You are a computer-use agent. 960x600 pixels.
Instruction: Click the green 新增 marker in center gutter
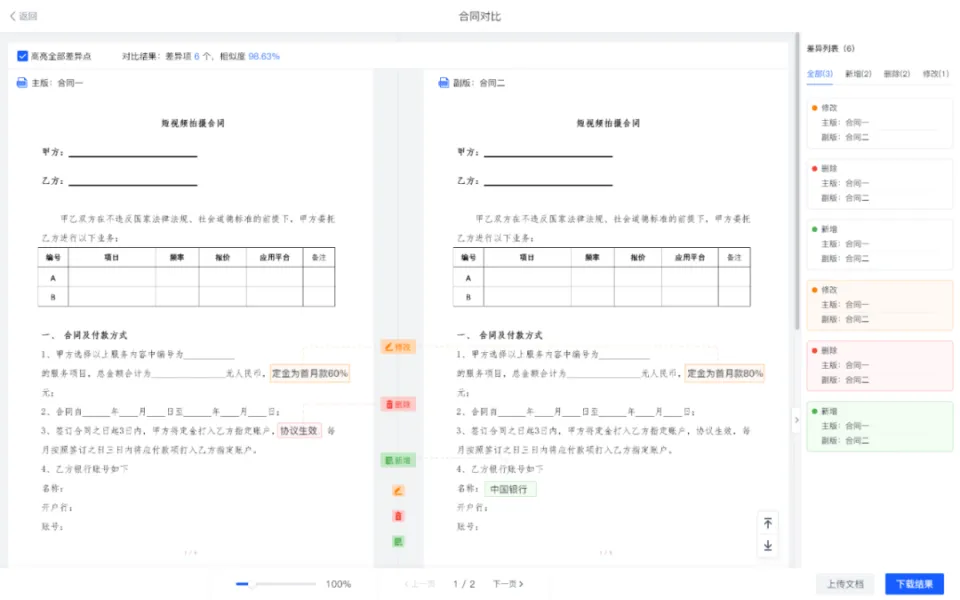(397, 461)
